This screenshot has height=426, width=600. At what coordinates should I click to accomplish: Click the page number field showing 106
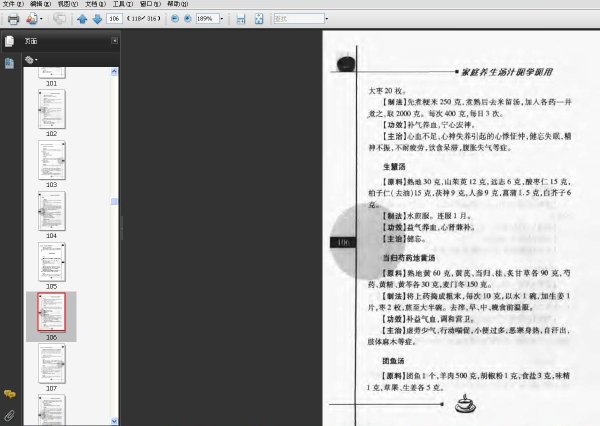(x=114, y=18)
